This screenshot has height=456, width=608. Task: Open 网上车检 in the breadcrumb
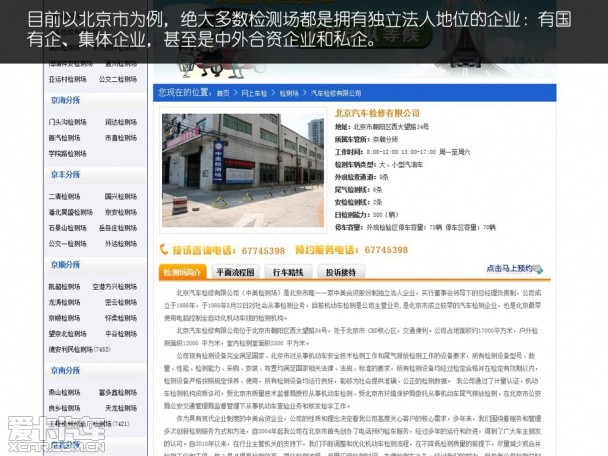click(x=254, y=93)
